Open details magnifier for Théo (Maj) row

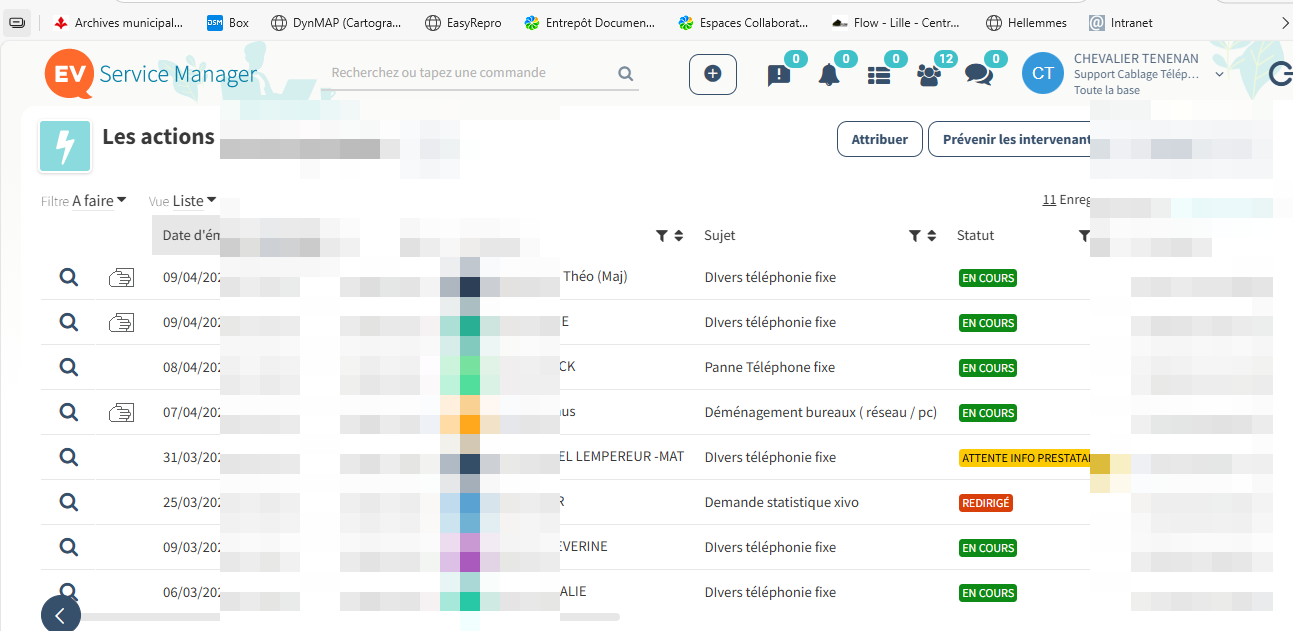69,277
